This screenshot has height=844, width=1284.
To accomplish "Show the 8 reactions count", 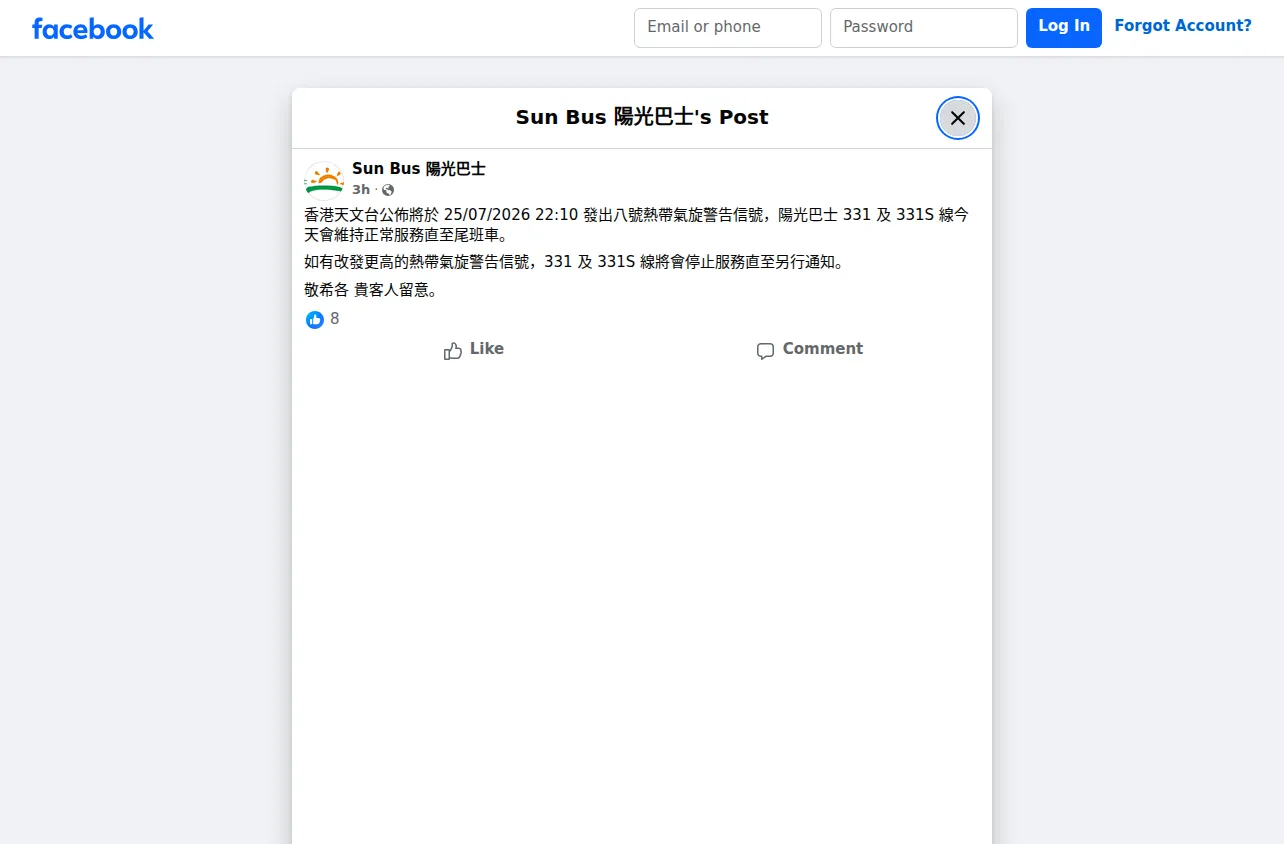I will [x=335, y=319].
